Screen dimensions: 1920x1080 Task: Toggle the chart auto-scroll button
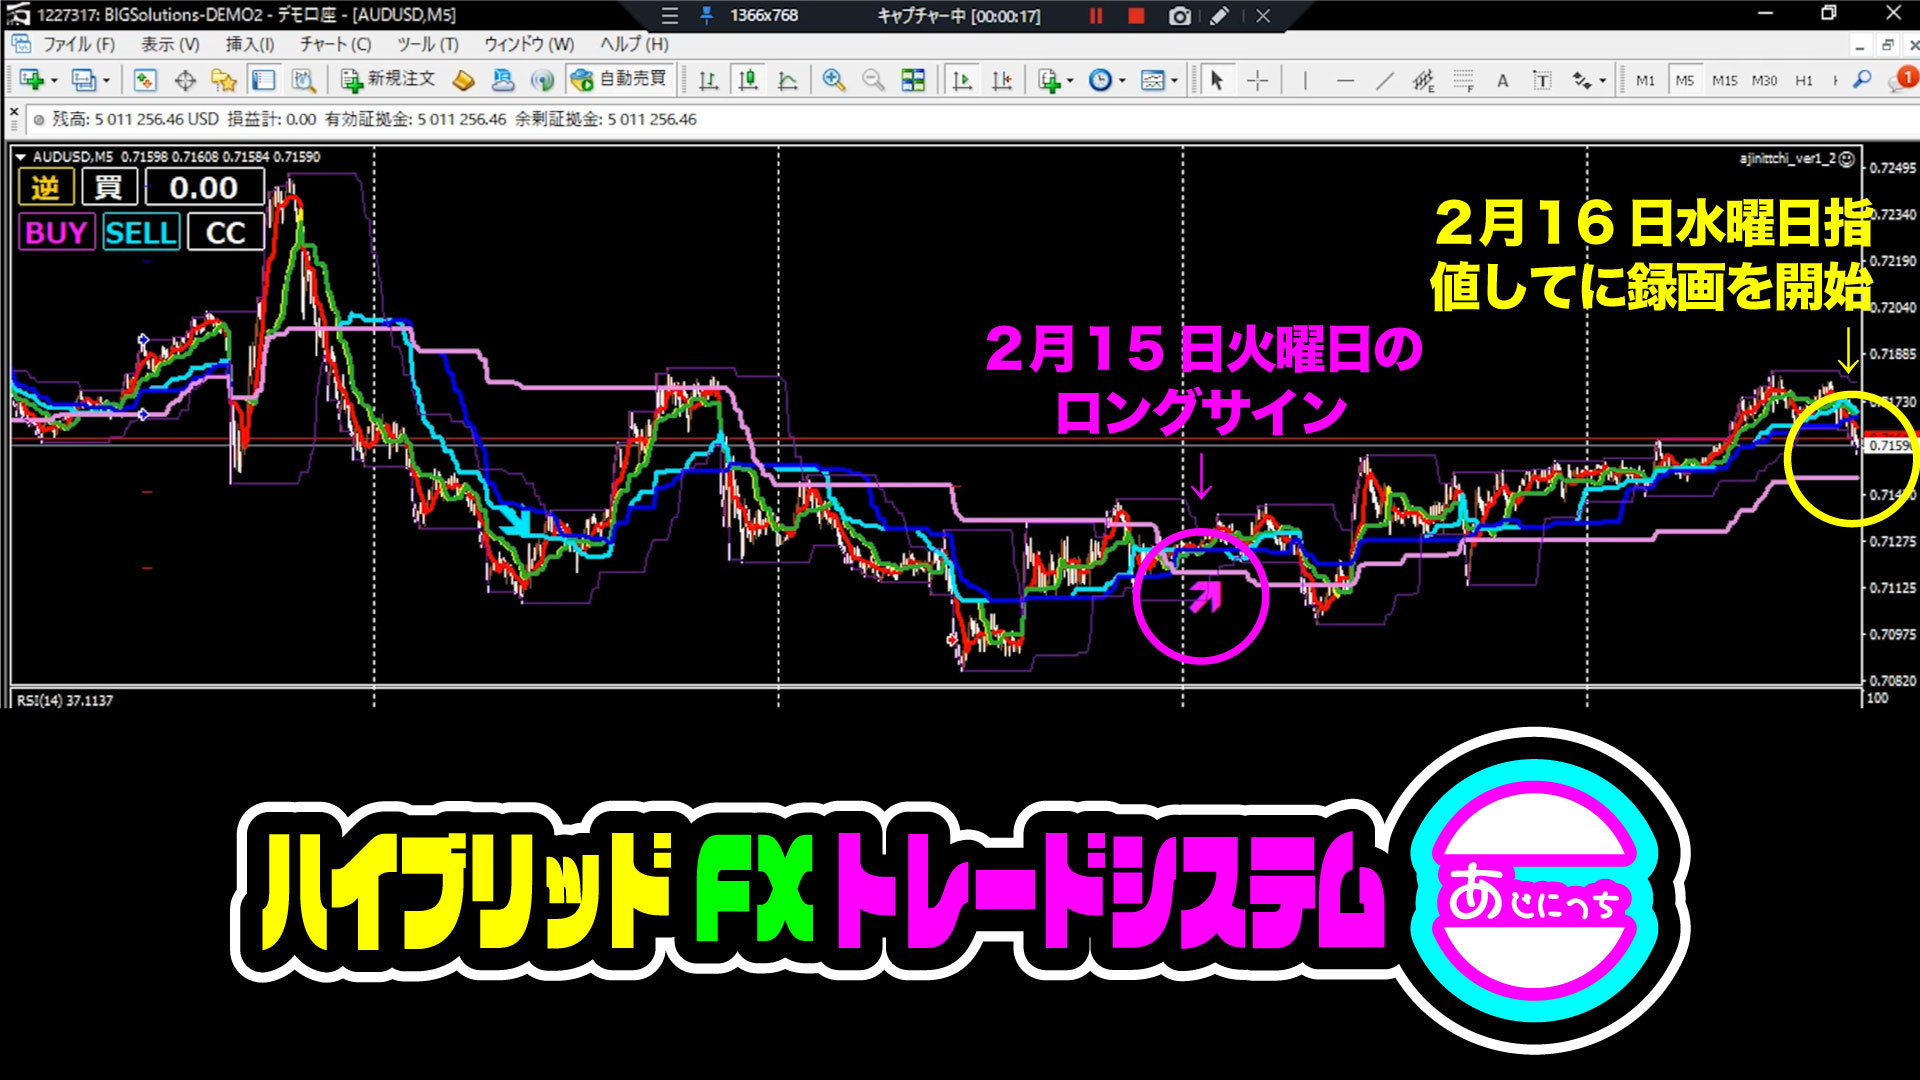pos(962,80)
